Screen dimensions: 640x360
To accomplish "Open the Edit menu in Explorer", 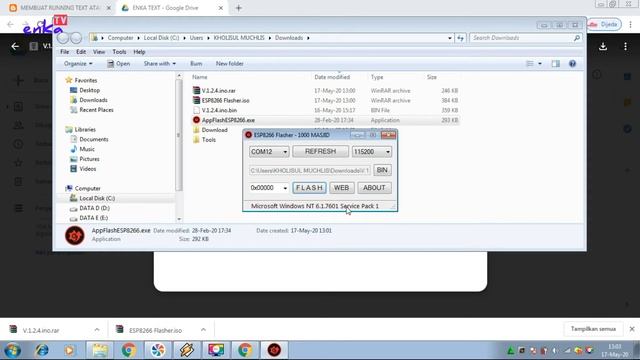I will pyautogui.click(x=81, y=52).
